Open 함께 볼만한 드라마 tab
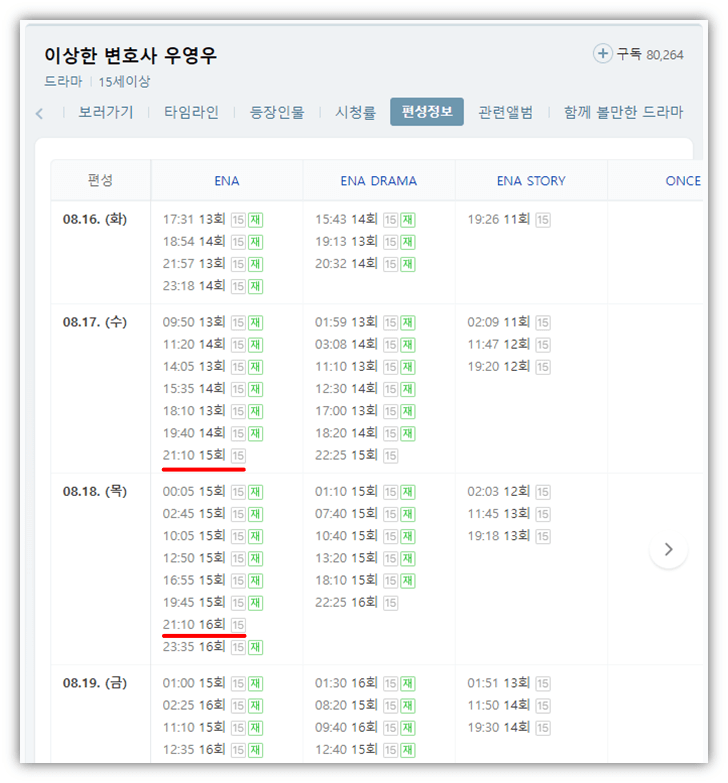Screen dimensions: 728x783 623,112
